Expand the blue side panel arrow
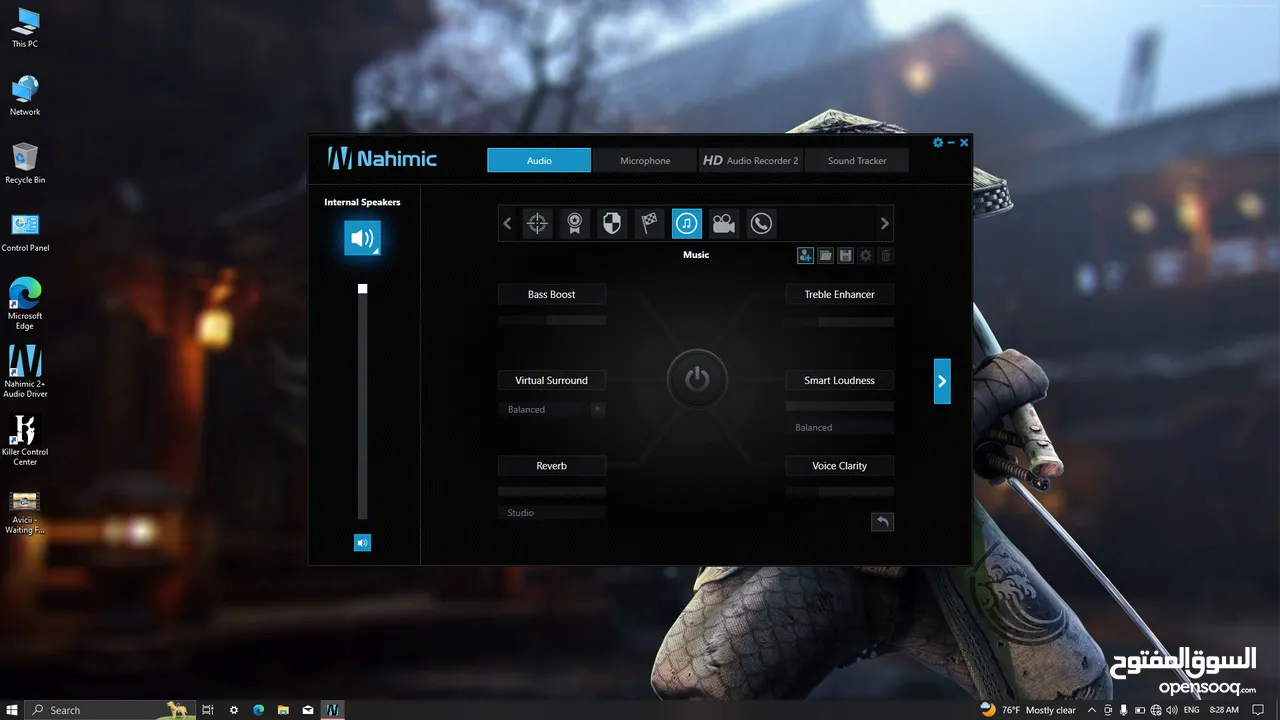The image size is (1280, 720). pyautogui.click(x=942, y=381)
